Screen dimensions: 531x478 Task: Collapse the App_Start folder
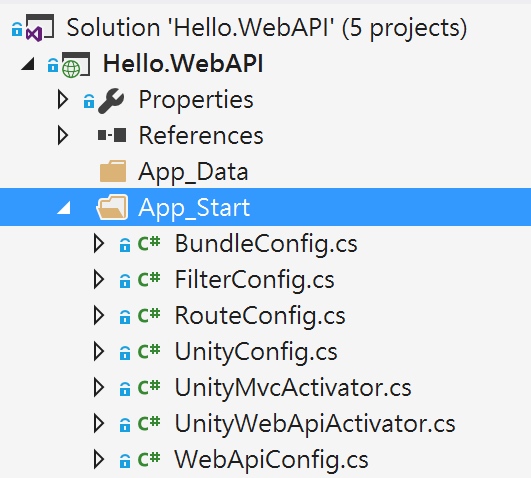click(x=64, y=208)
